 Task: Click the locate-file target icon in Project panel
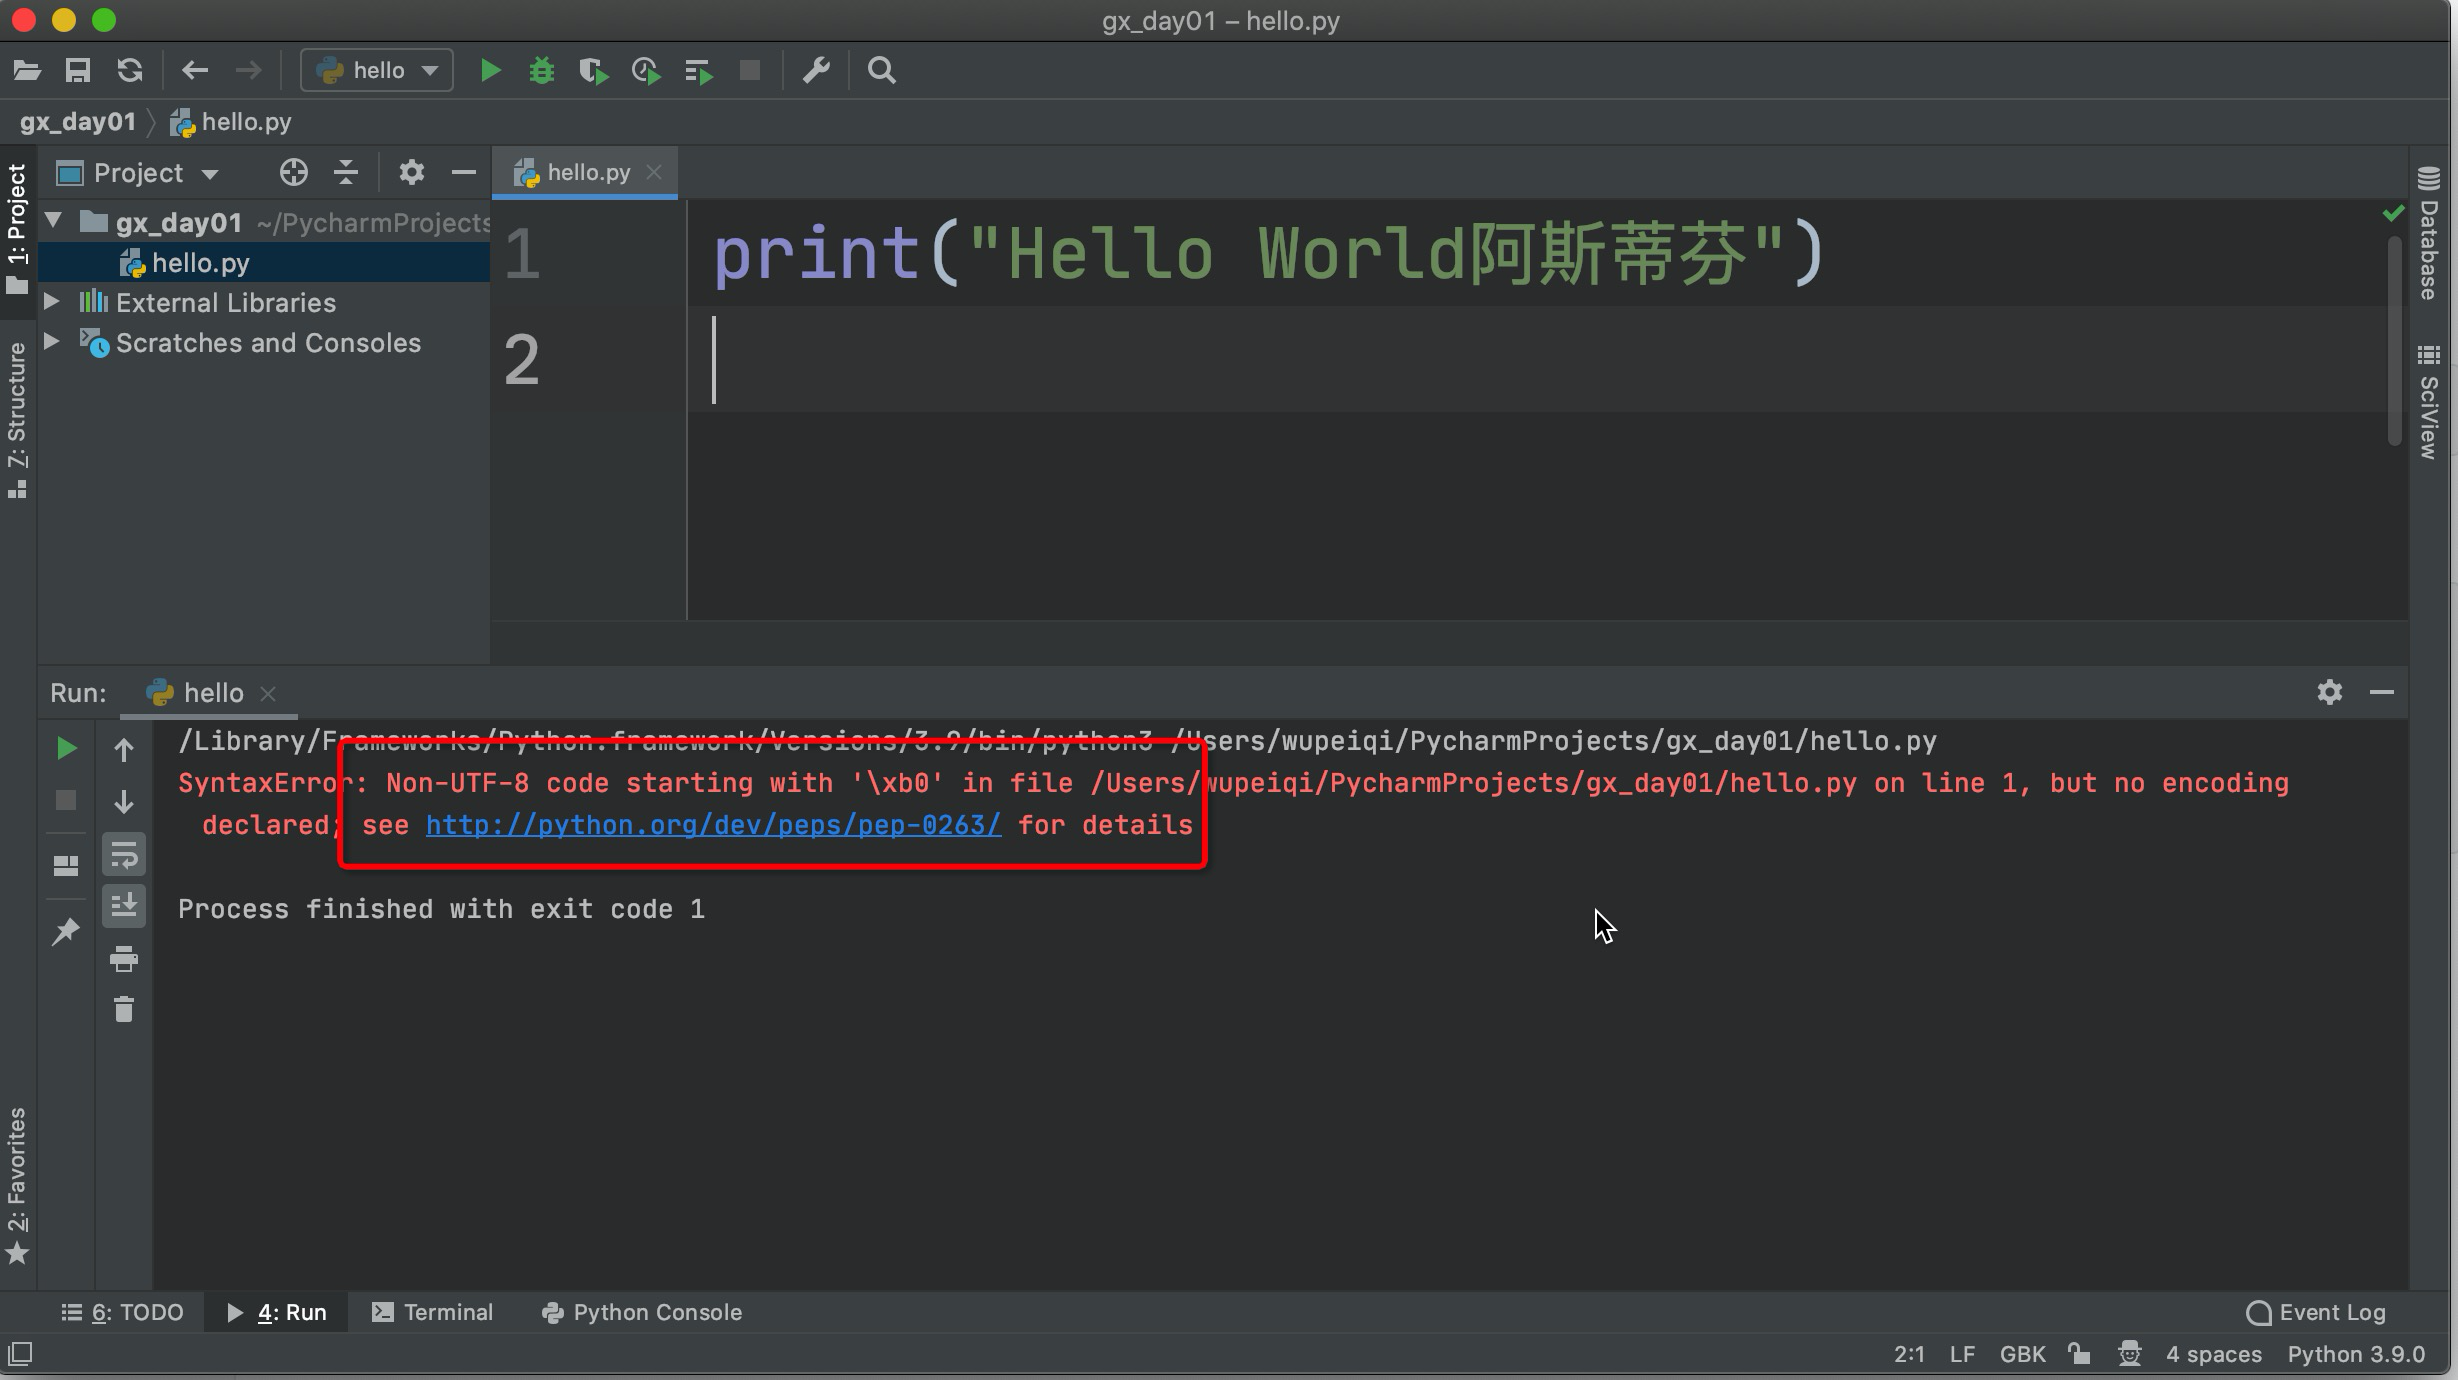click(x=293, y=172)
